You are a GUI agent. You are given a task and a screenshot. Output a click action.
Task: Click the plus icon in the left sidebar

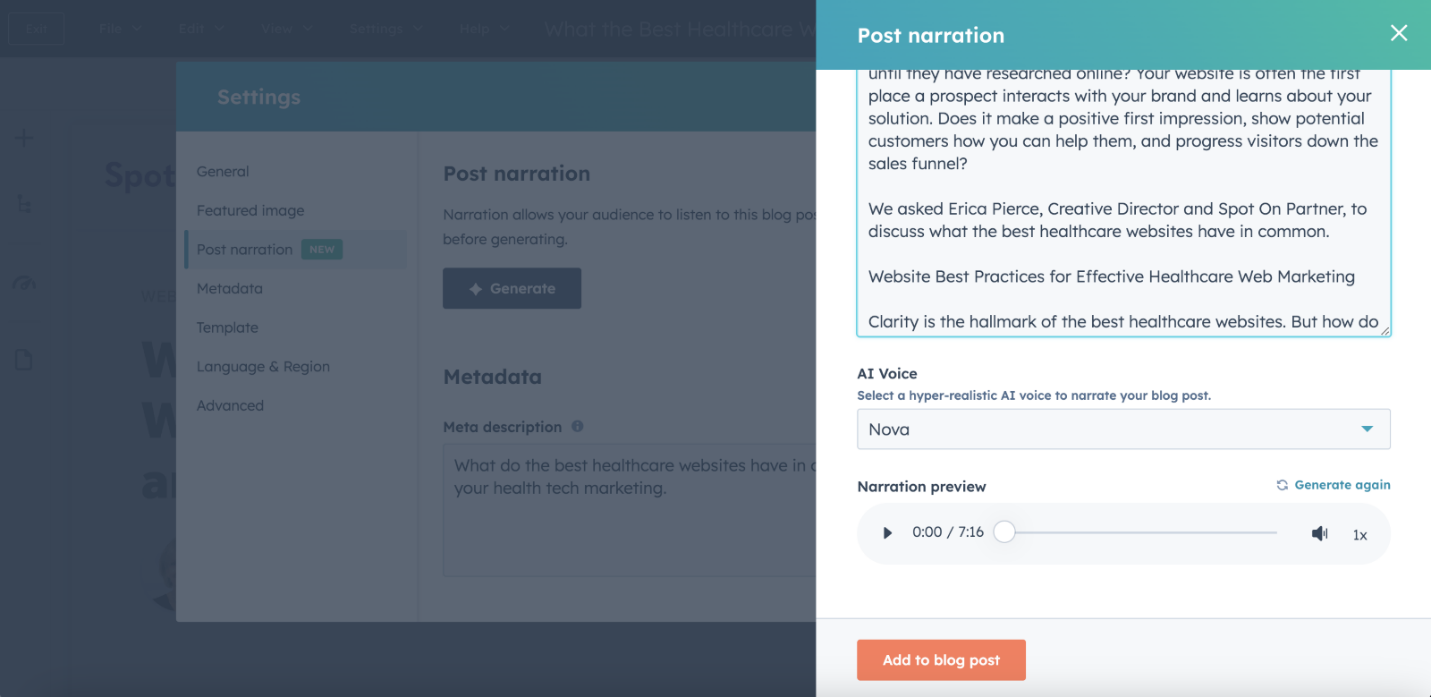coord(23,138)
